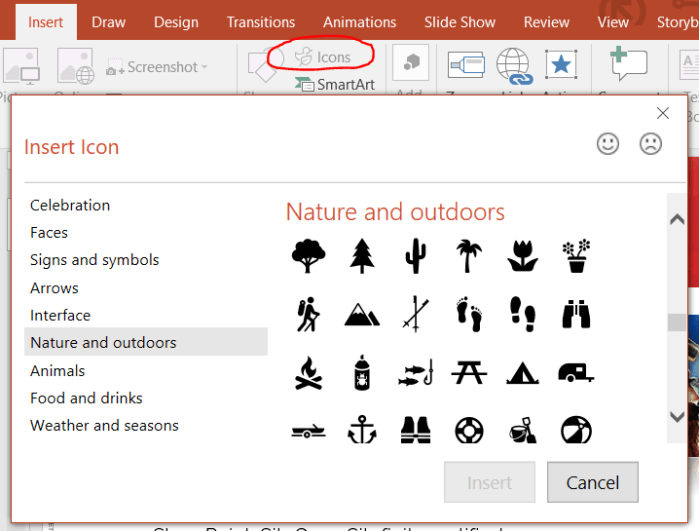Select the campfire icon

(x=308, y=373)
